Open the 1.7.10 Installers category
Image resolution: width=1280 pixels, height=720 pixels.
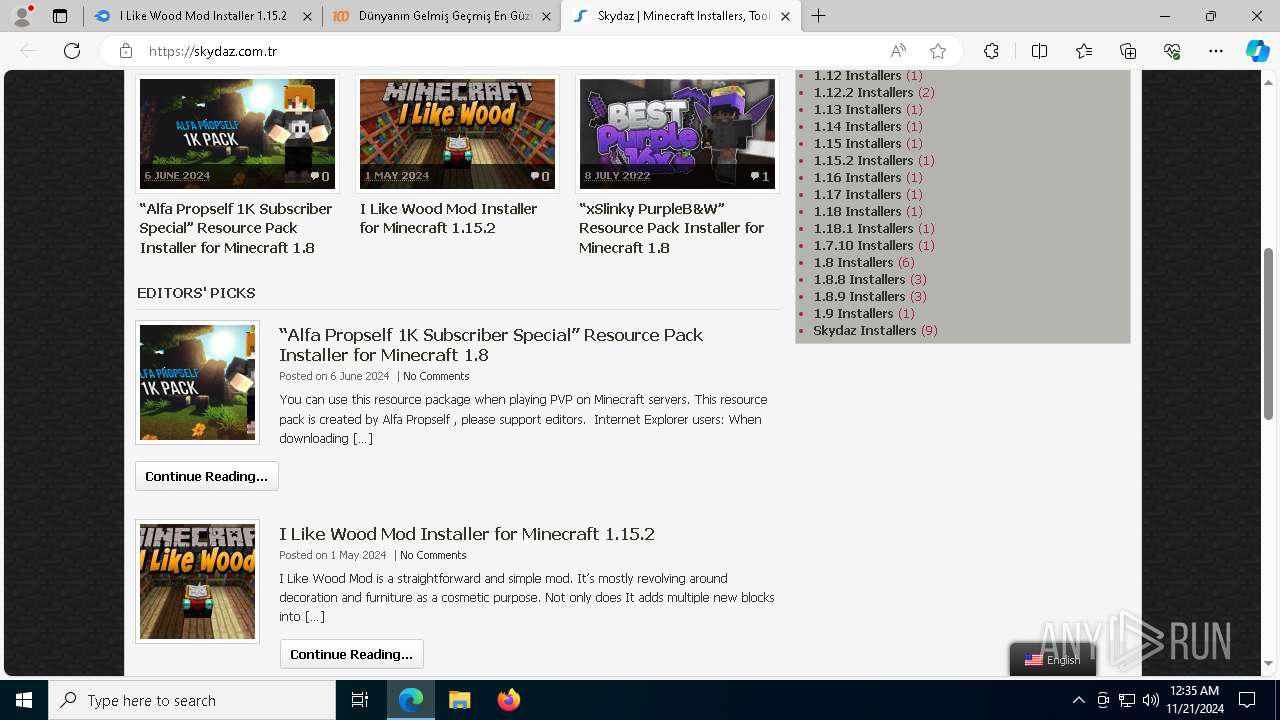pos(863,245)
